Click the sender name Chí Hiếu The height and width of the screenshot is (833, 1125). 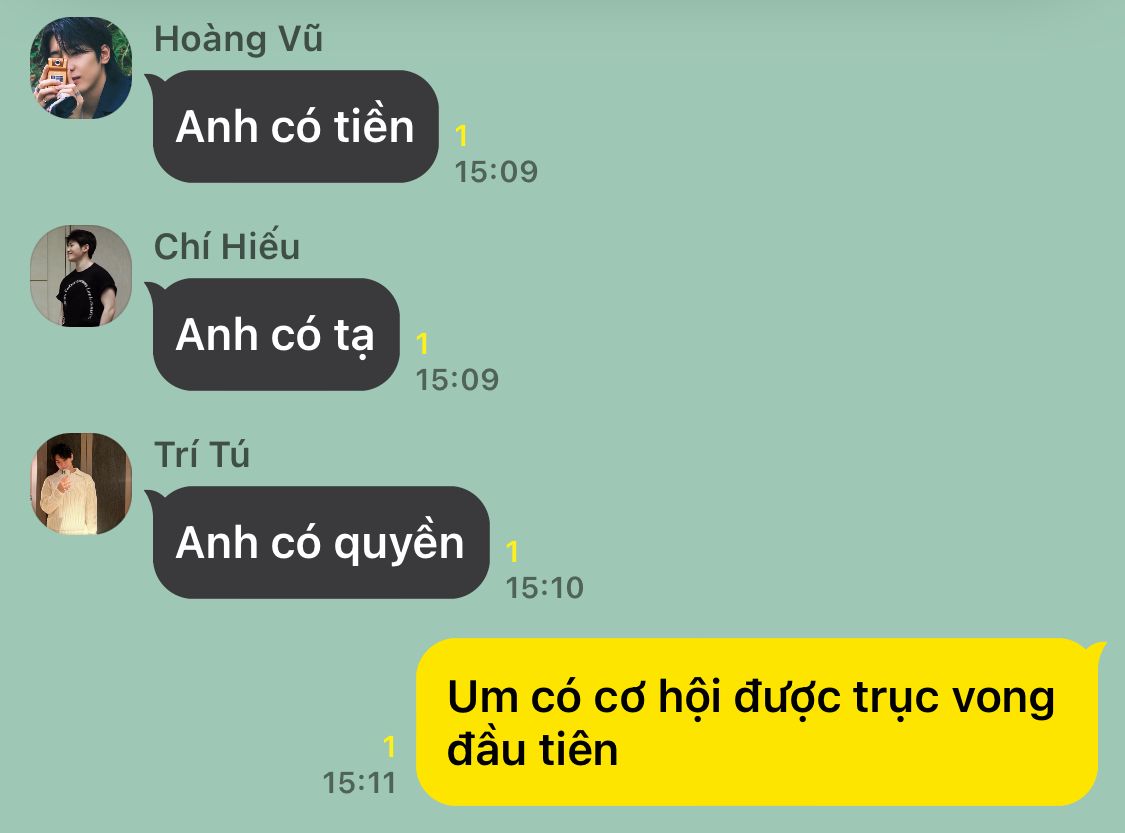pos(227,247)
